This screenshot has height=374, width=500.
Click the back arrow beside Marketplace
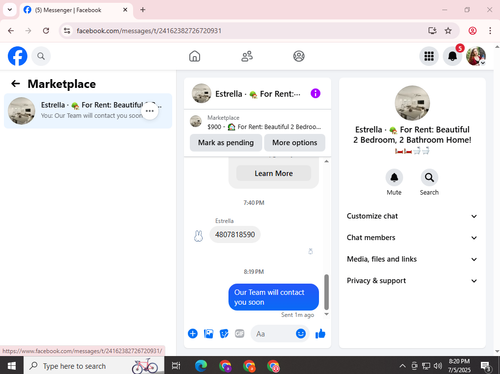(15, 84)
